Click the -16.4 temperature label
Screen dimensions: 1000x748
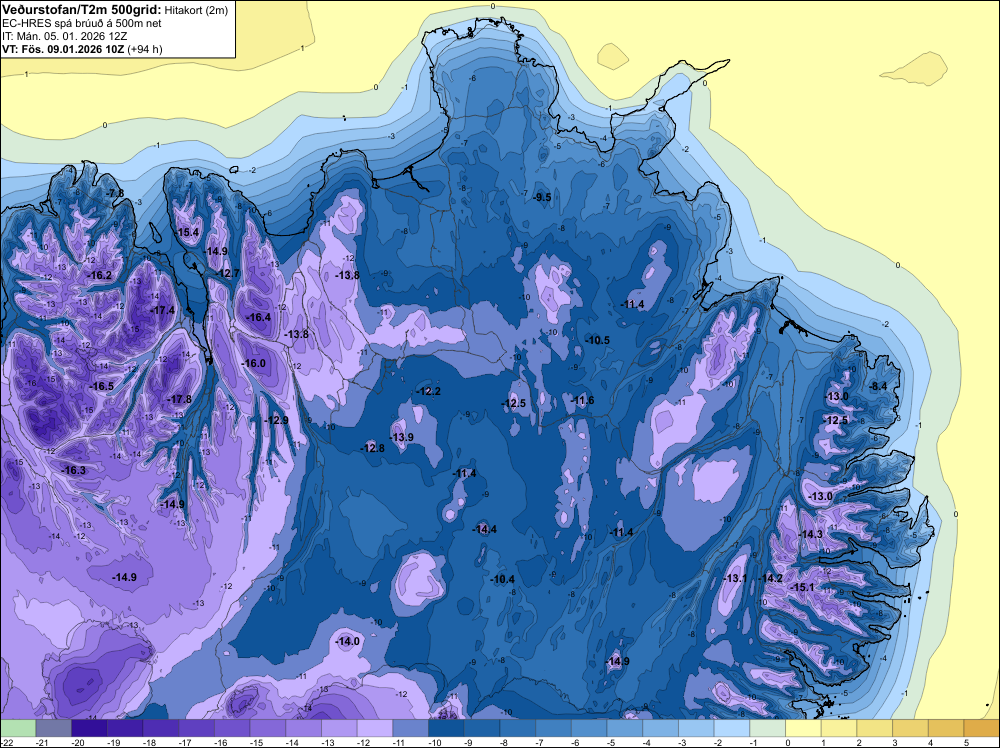coord(258,317)
